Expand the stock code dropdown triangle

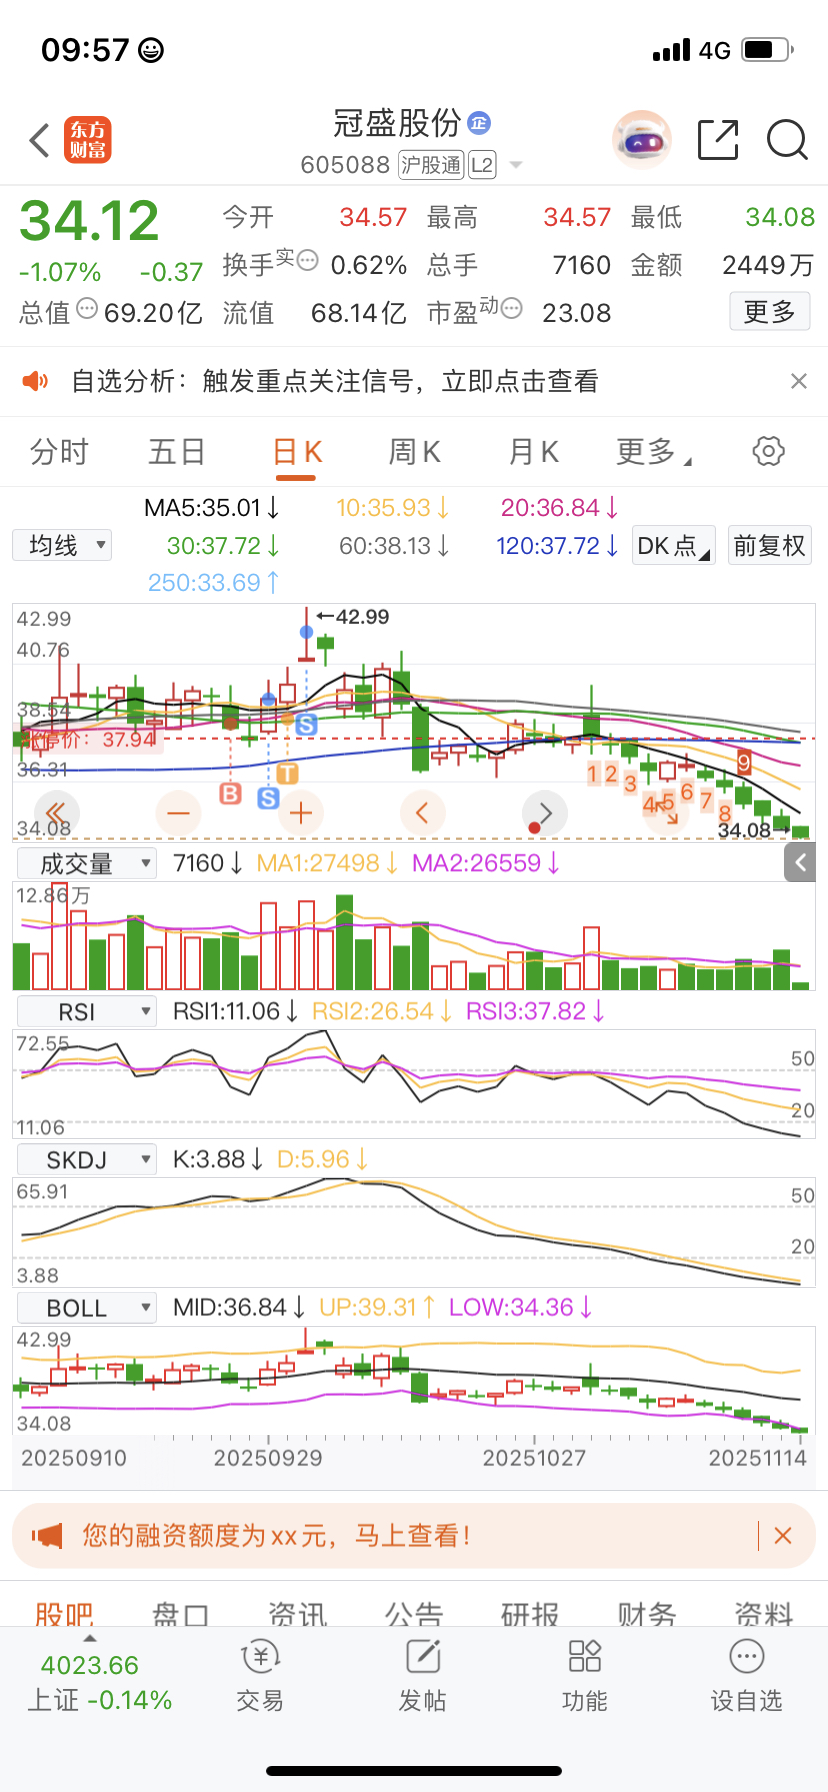pos(516,165)
